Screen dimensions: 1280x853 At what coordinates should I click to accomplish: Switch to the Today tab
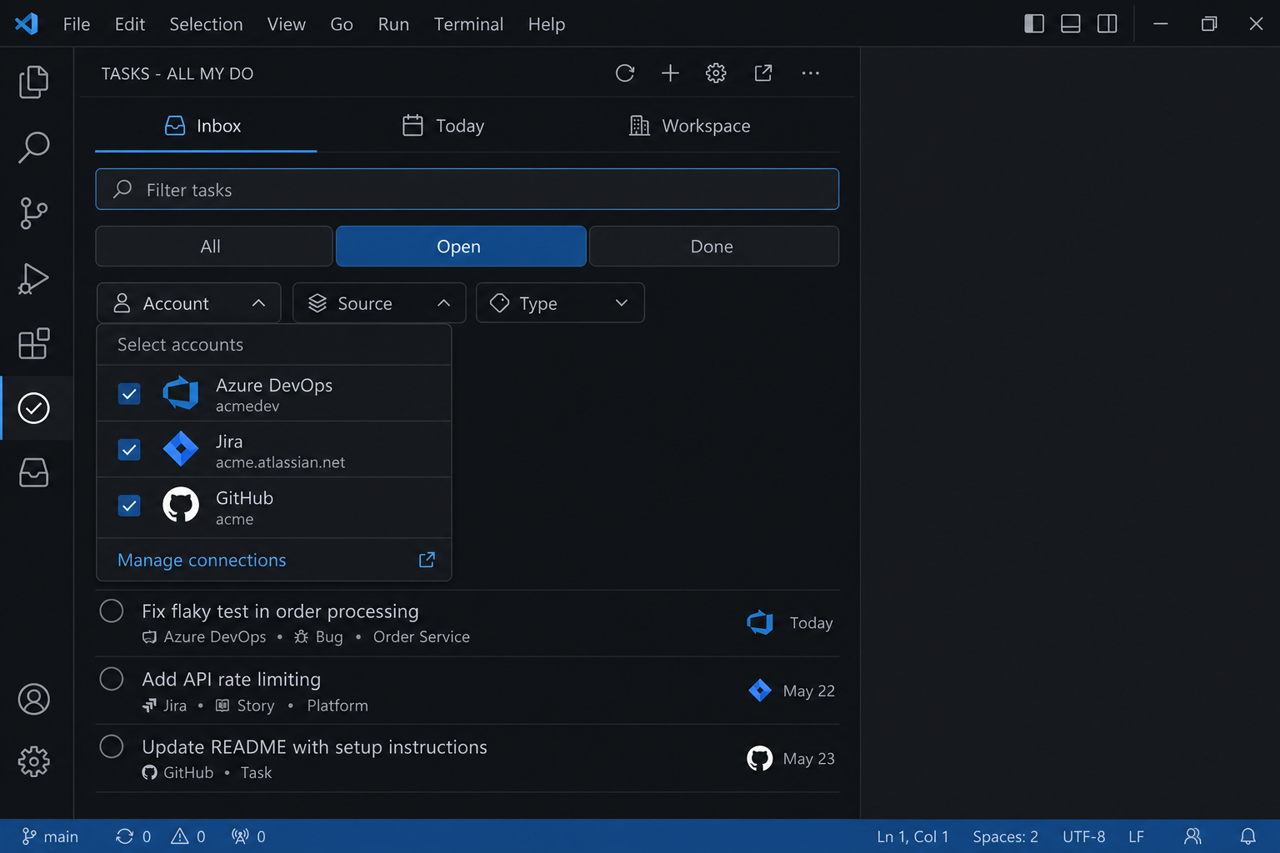[443, 126]
